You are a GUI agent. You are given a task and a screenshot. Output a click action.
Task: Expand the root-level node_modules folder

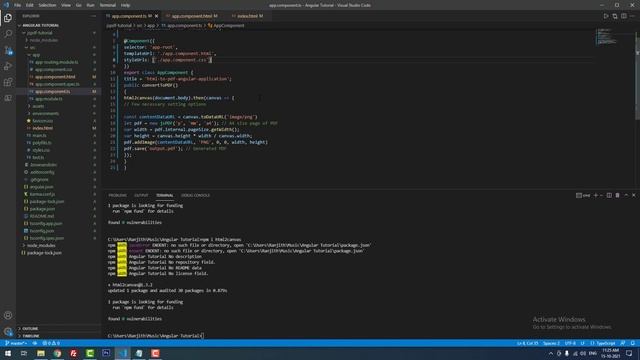tap(40, 245)
